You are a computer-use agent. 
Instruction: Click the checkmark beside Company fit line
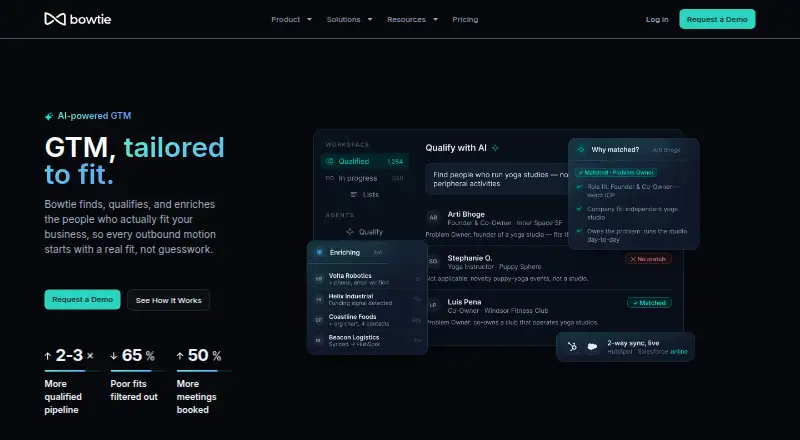579,209
